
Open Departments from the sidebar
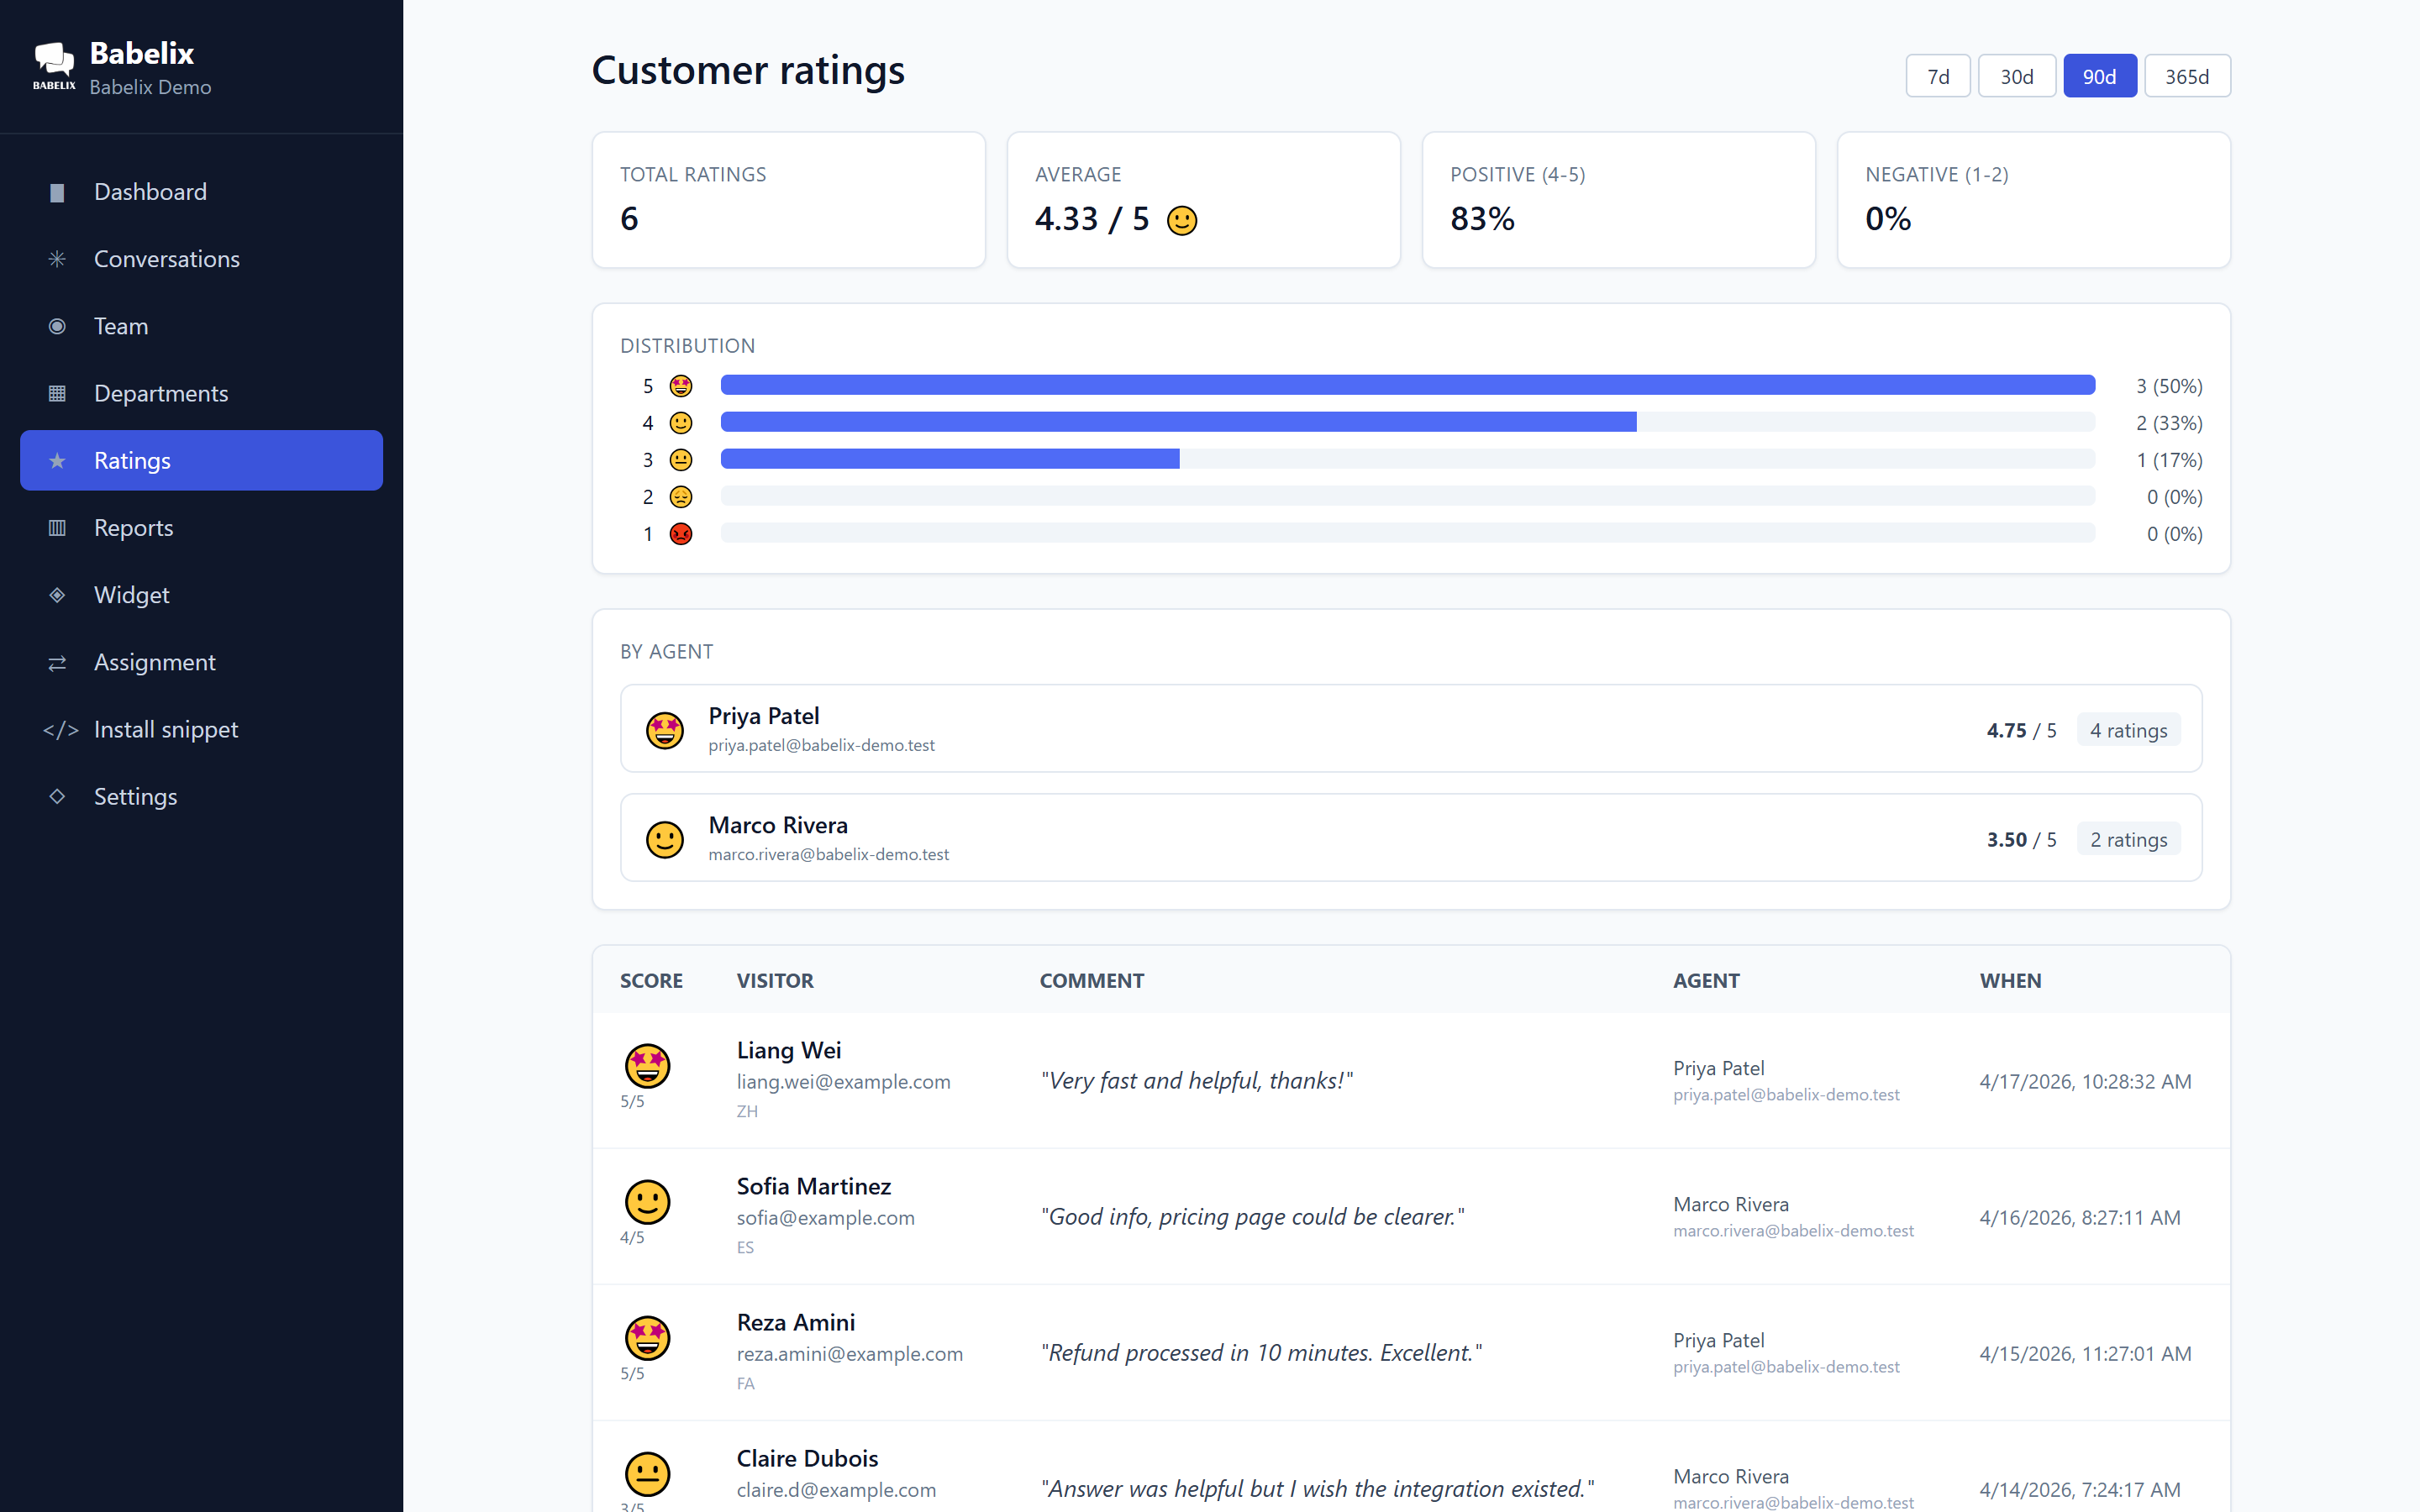[x=201, y=393]
